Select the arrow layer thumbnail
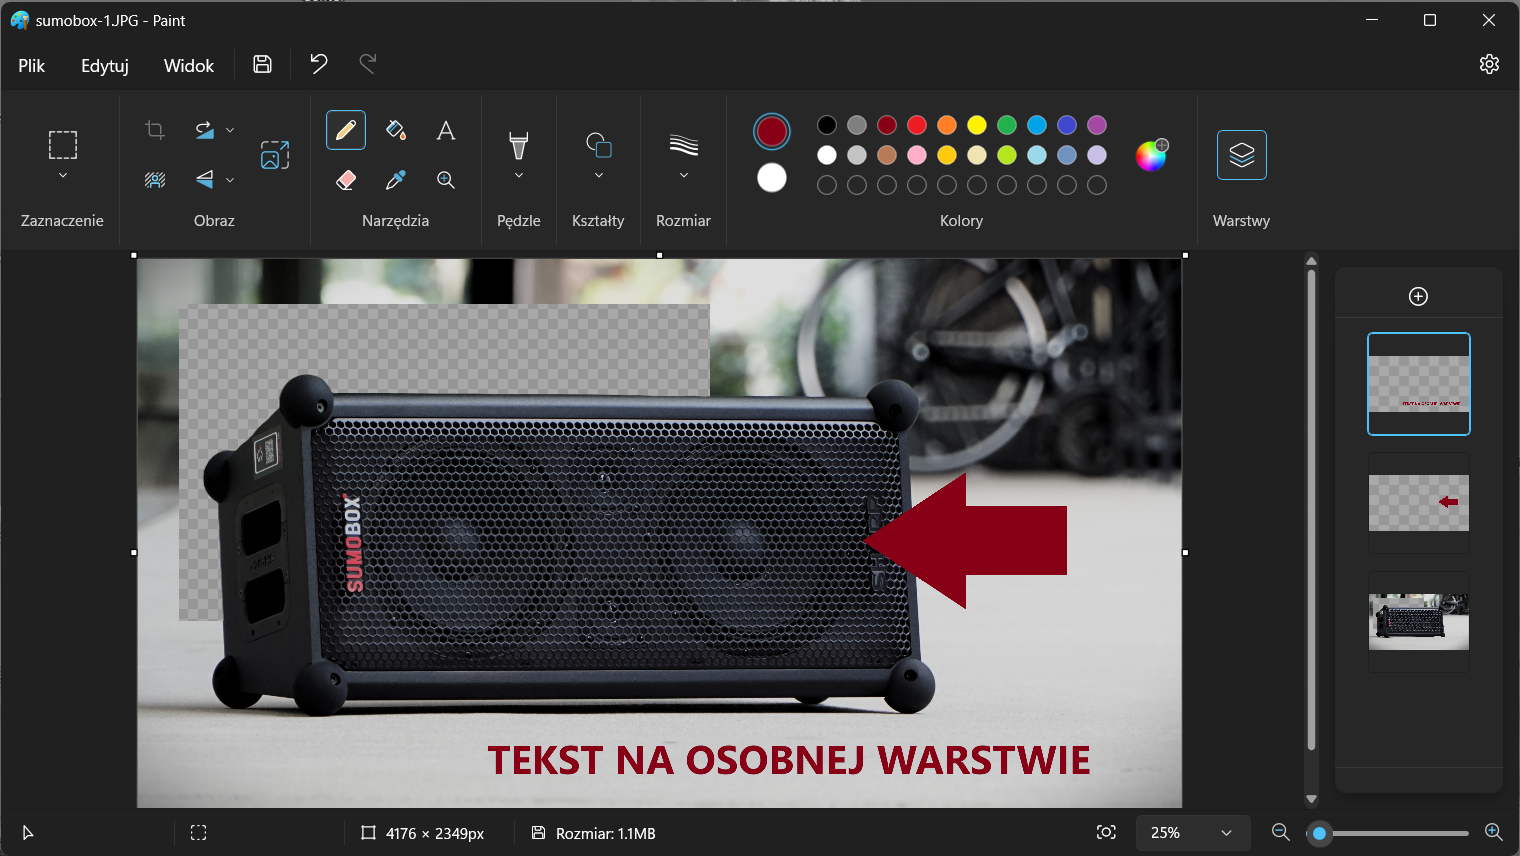This screenshot has height=856, width=1520. [1418, 502]
